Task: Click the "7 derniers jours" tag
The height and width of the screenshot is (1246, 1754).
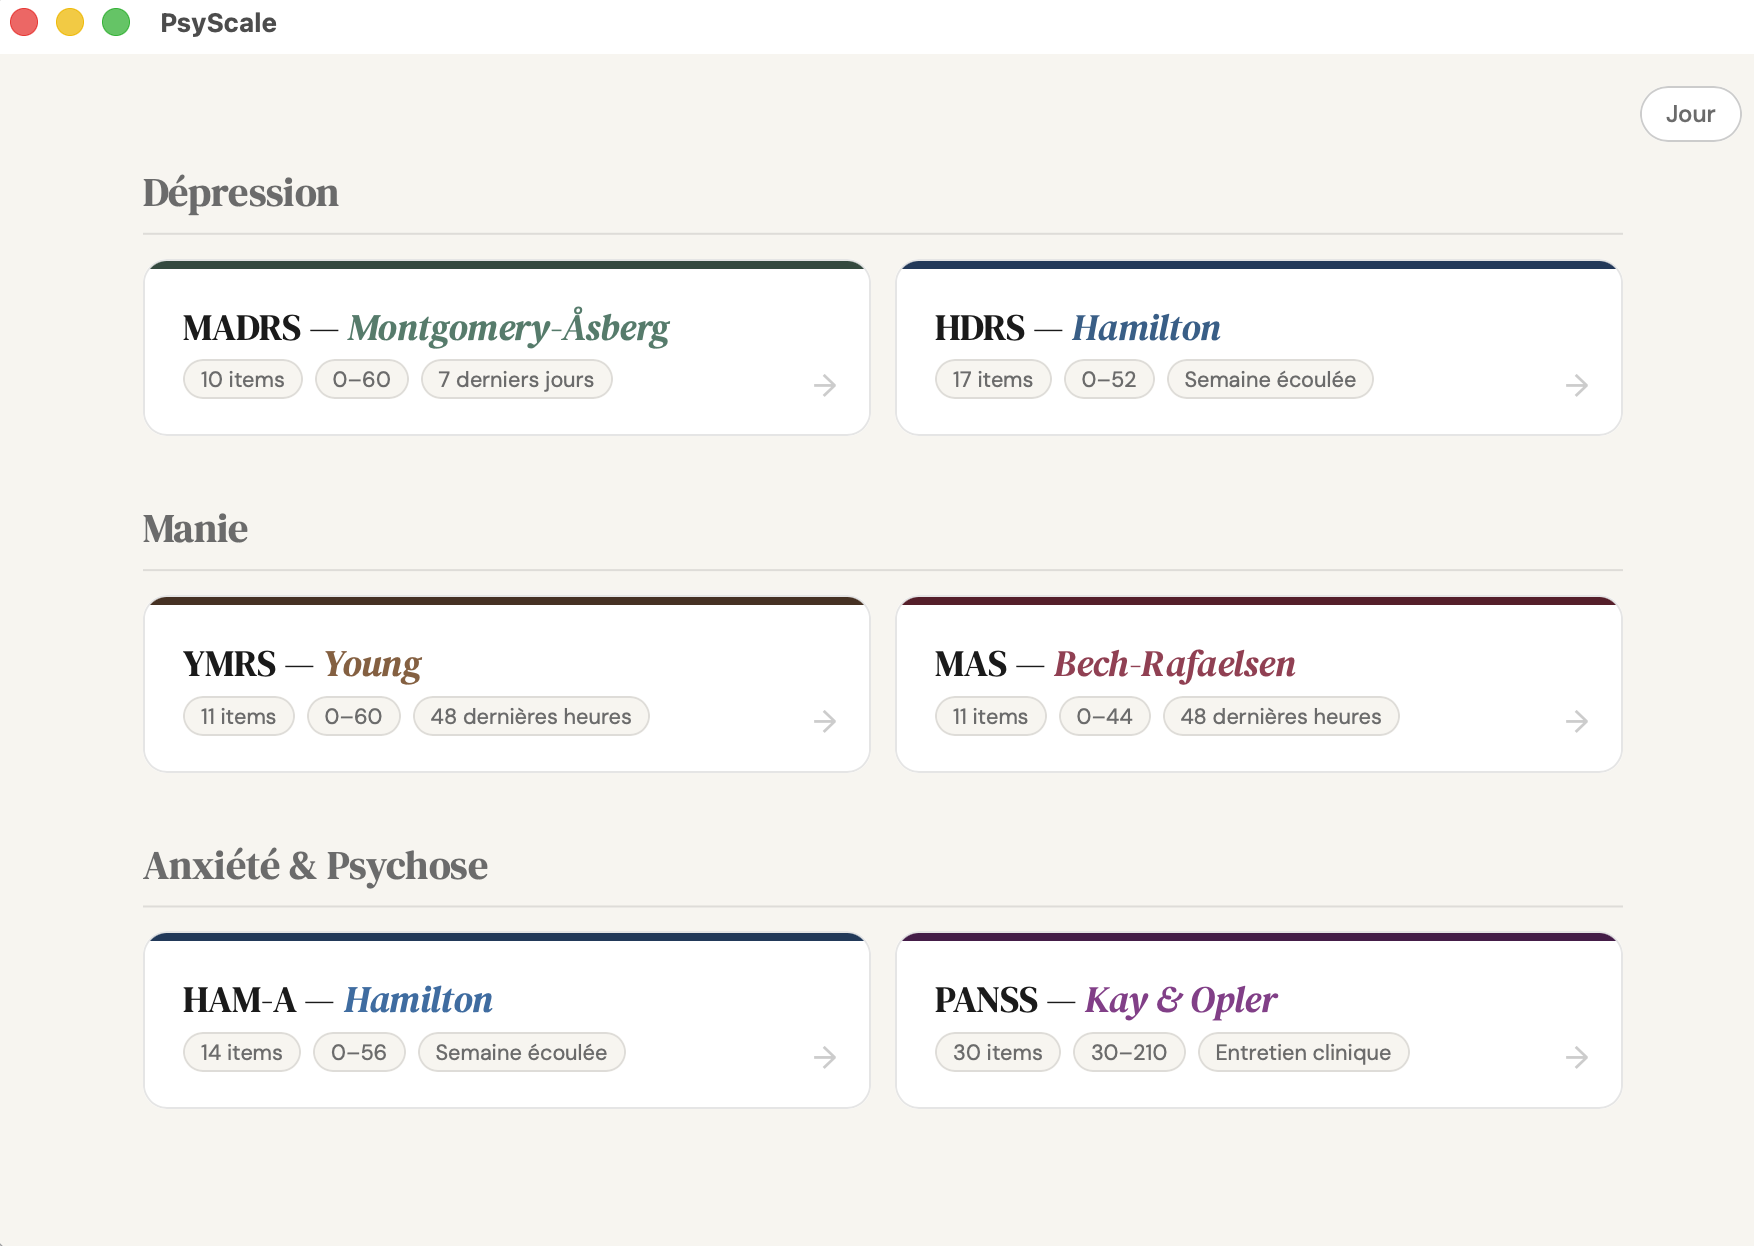Action: [x=516, y=380]
